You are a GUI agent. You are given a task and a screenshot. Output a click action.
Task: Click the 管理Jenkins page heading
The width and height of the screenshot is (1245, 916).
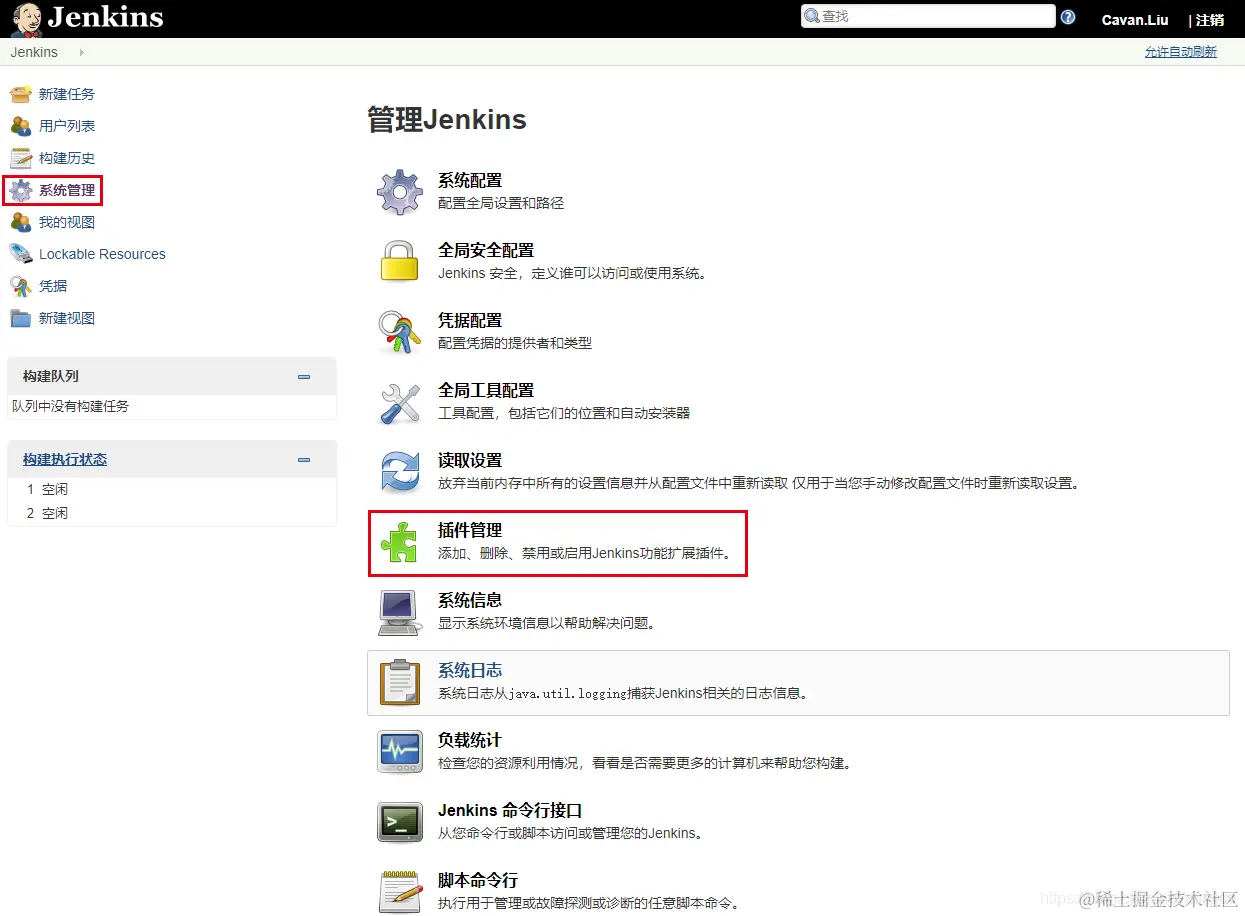447,120
